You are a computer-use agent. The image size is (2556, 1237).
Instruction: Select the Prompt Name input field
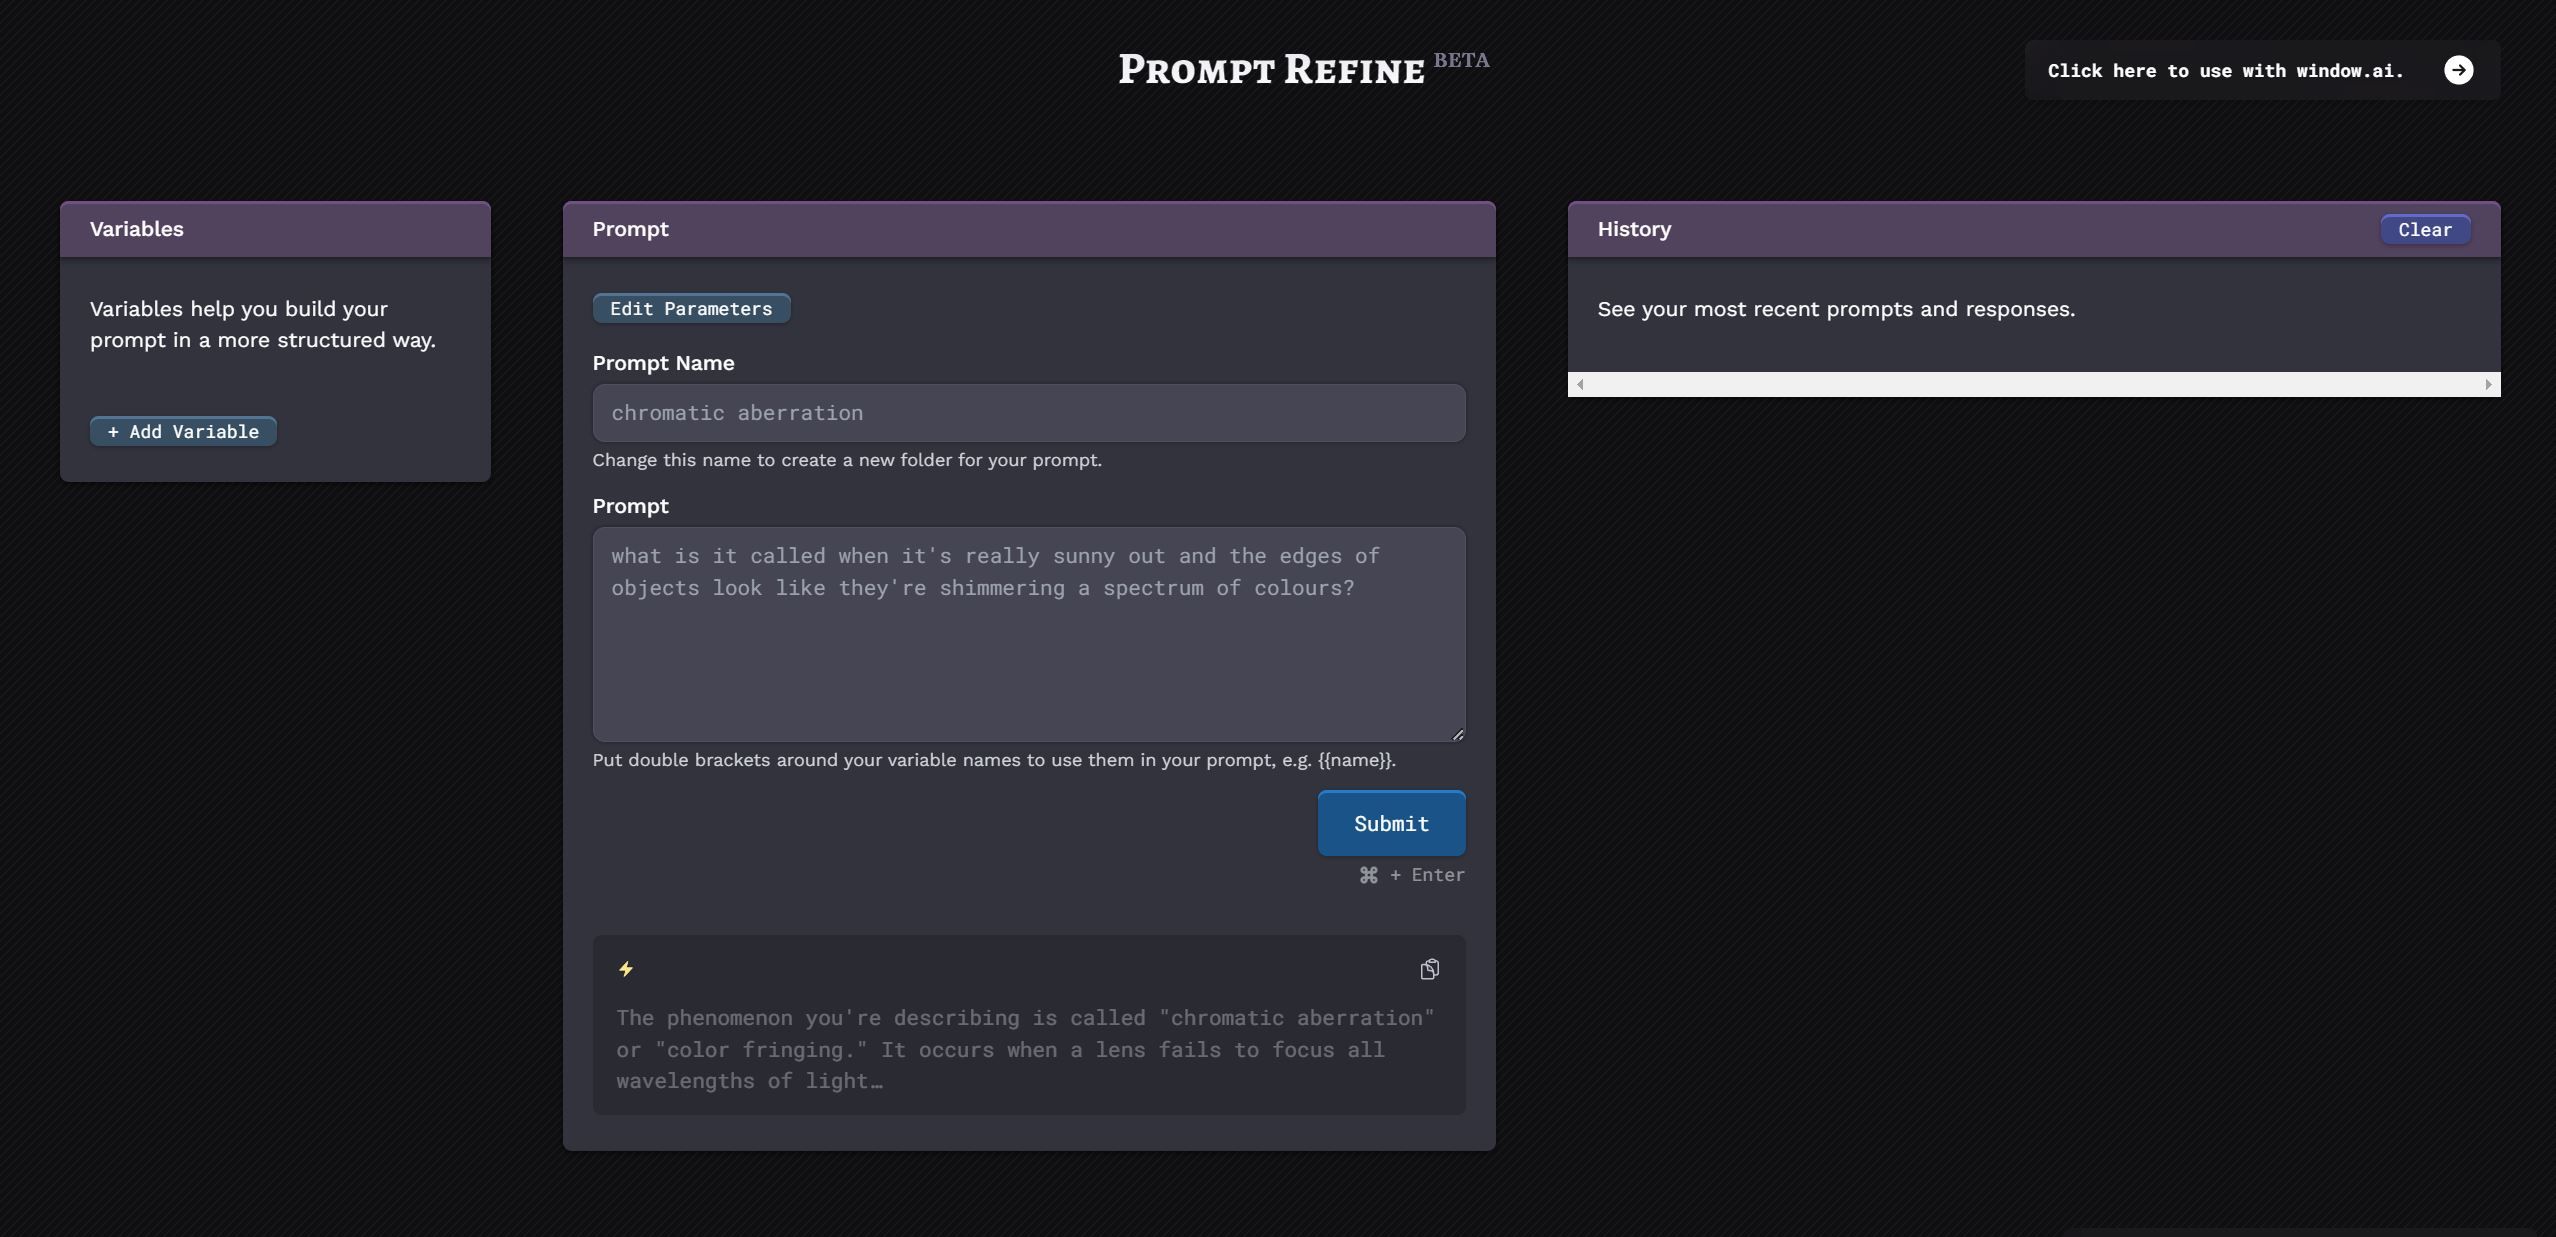pyautogui.click(x=1029, y=412)
